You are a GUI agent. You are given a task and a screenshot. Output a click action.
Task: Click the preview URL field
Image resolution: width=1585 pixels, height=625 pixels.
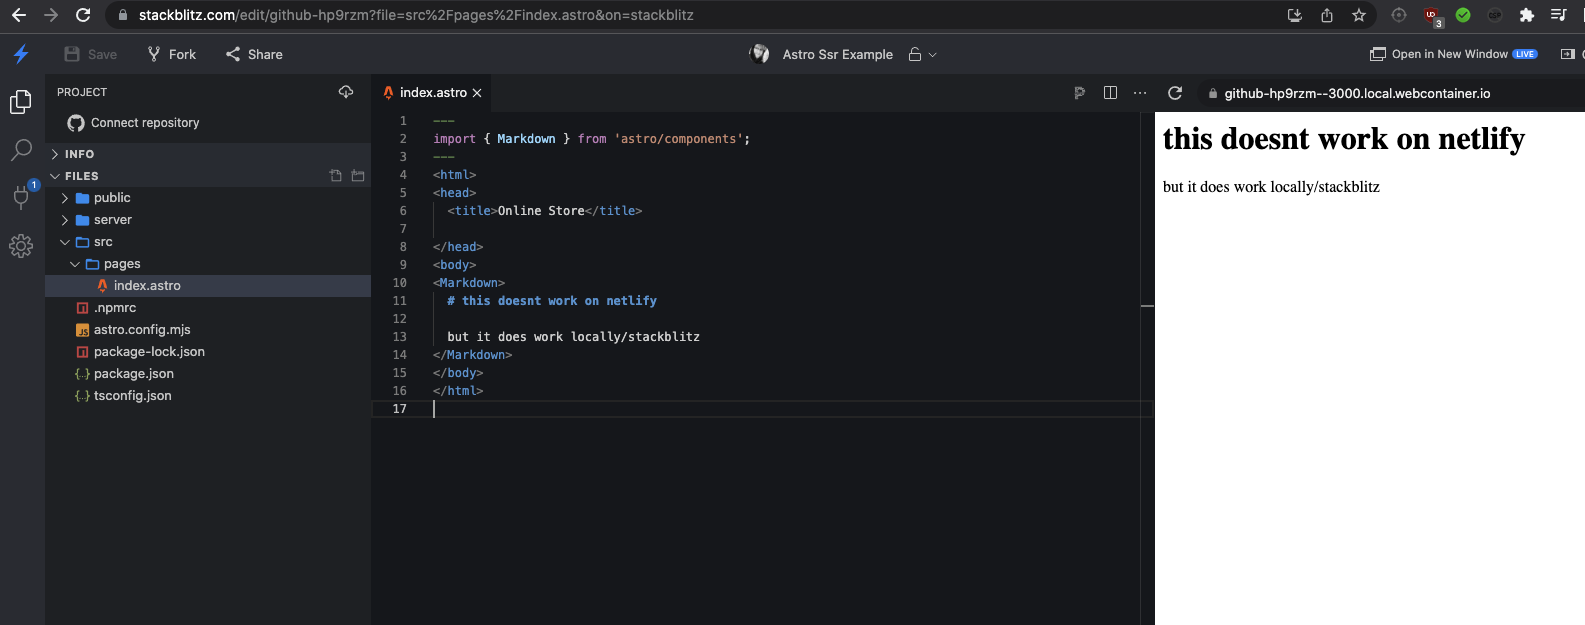(x=1357, y=93)
